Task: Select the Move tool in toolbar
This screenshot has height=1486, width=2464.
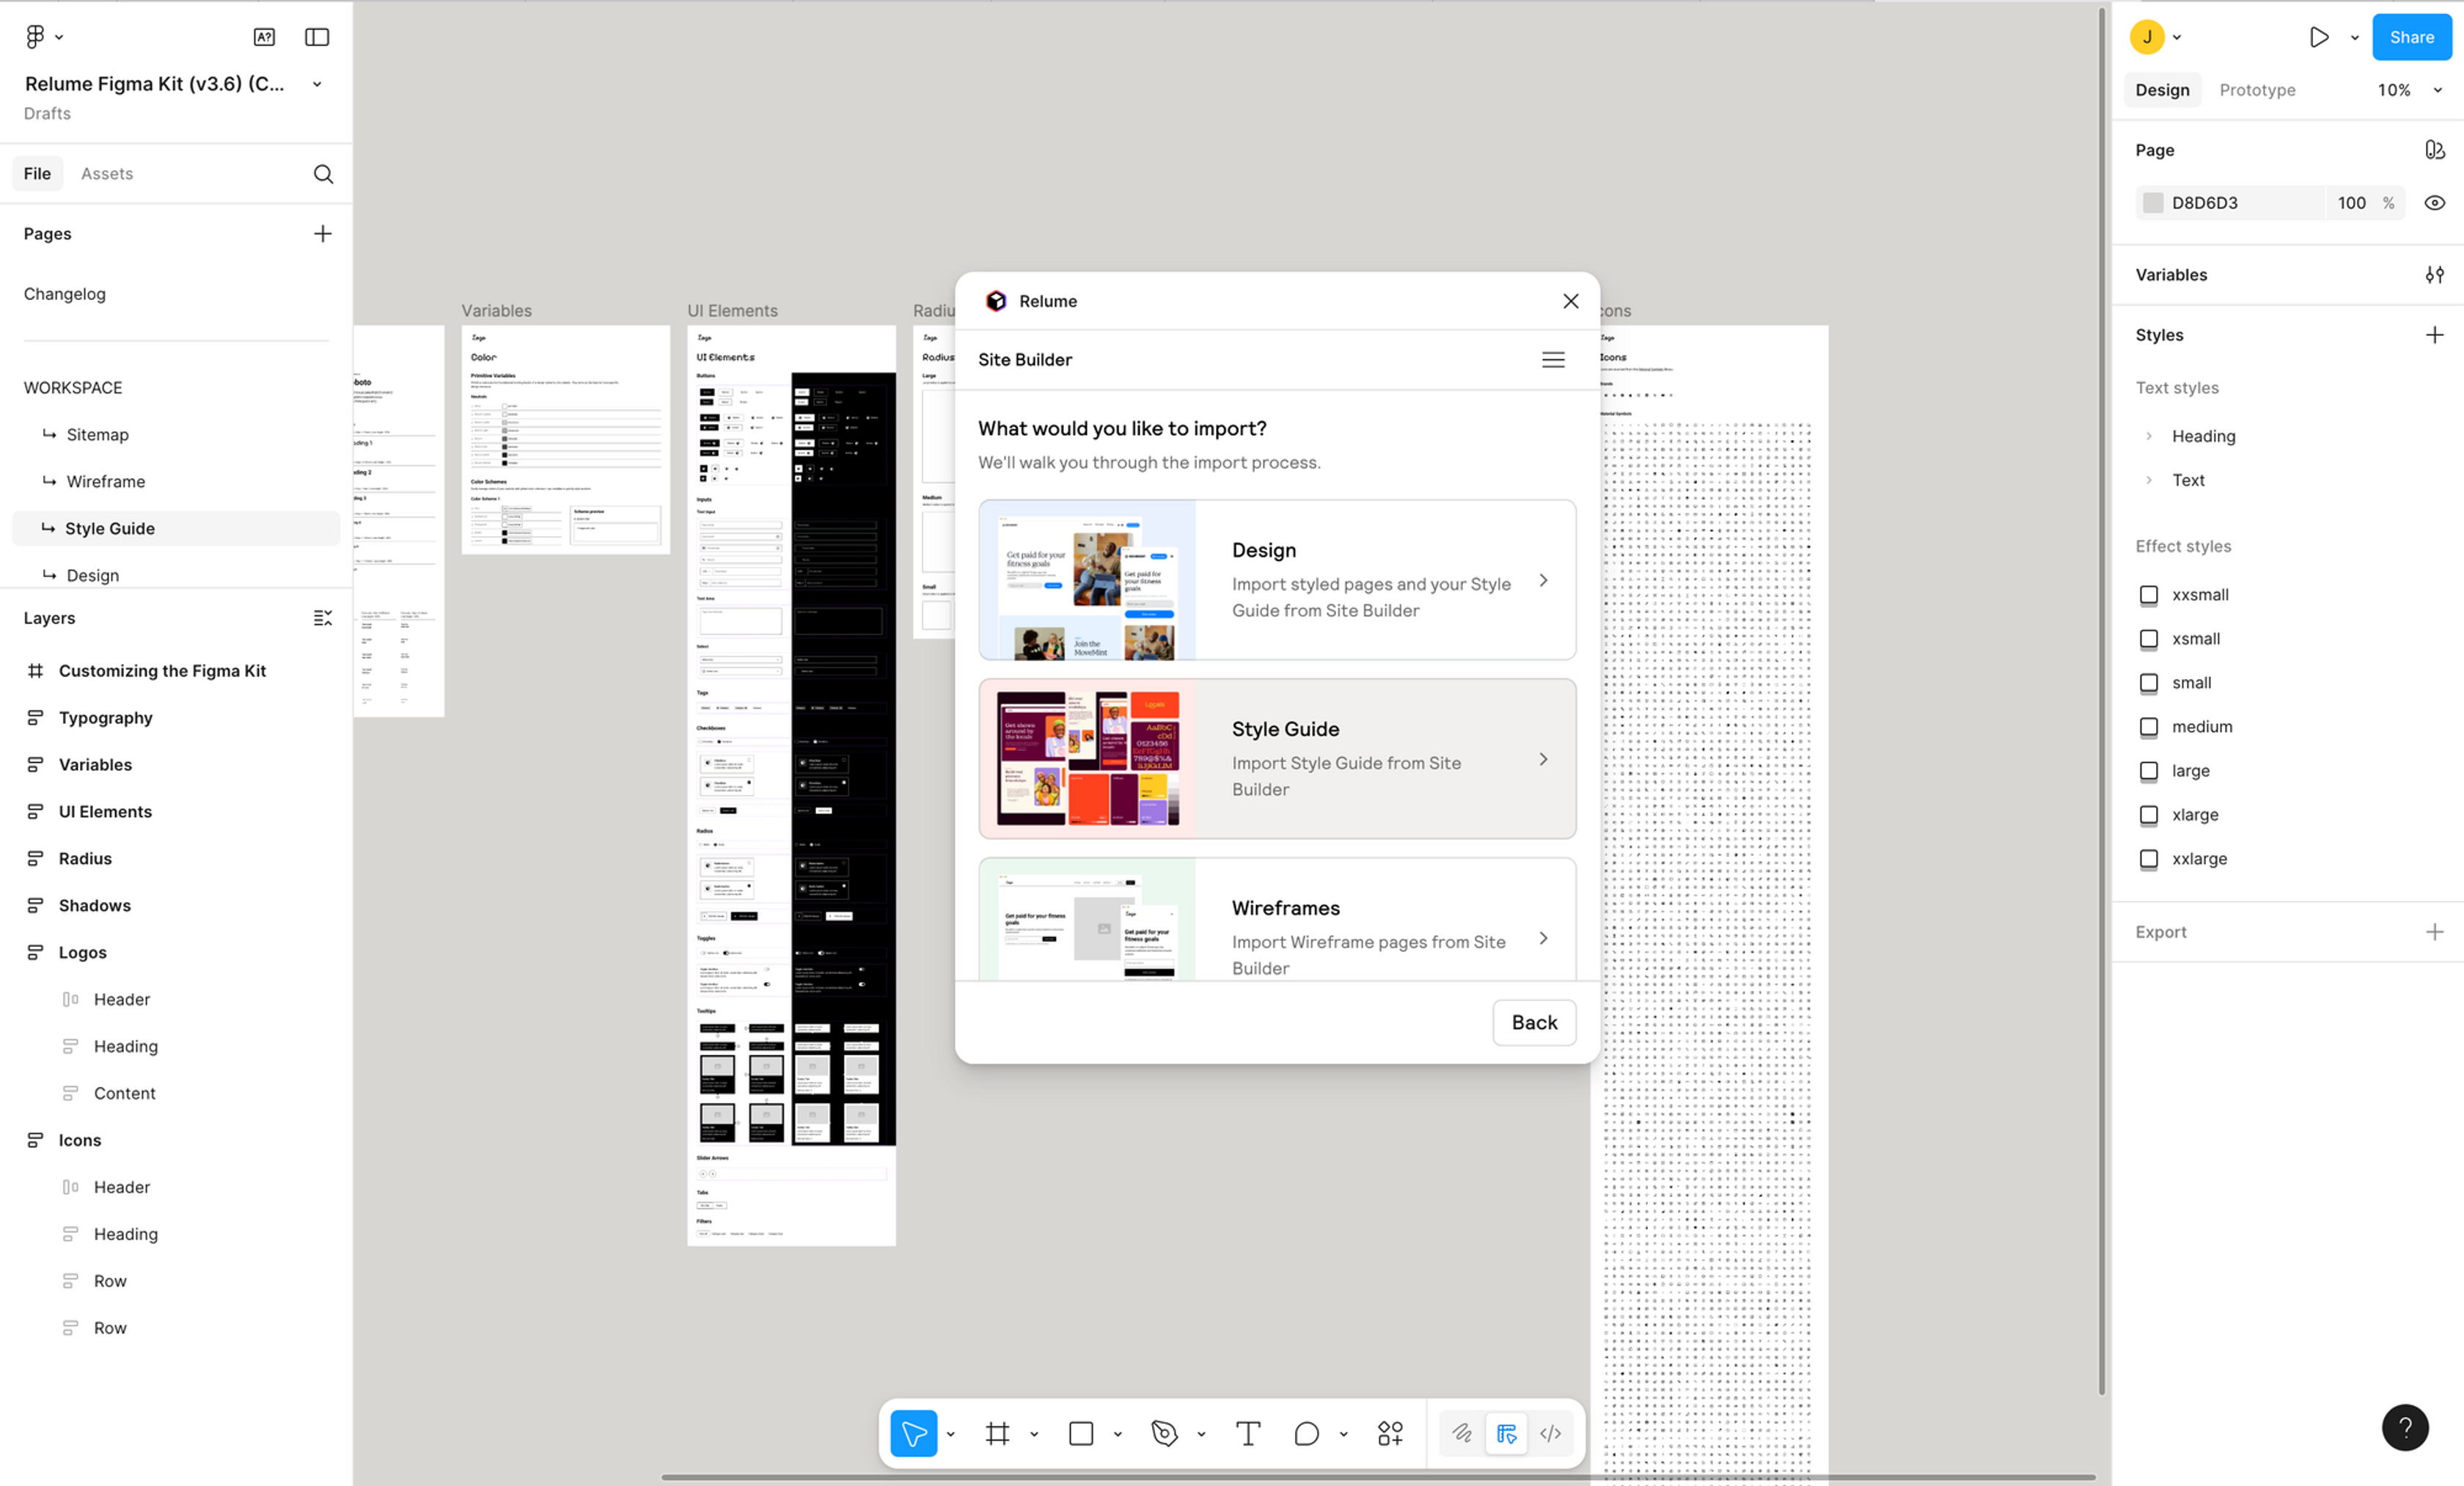Action: [913, 1433]
